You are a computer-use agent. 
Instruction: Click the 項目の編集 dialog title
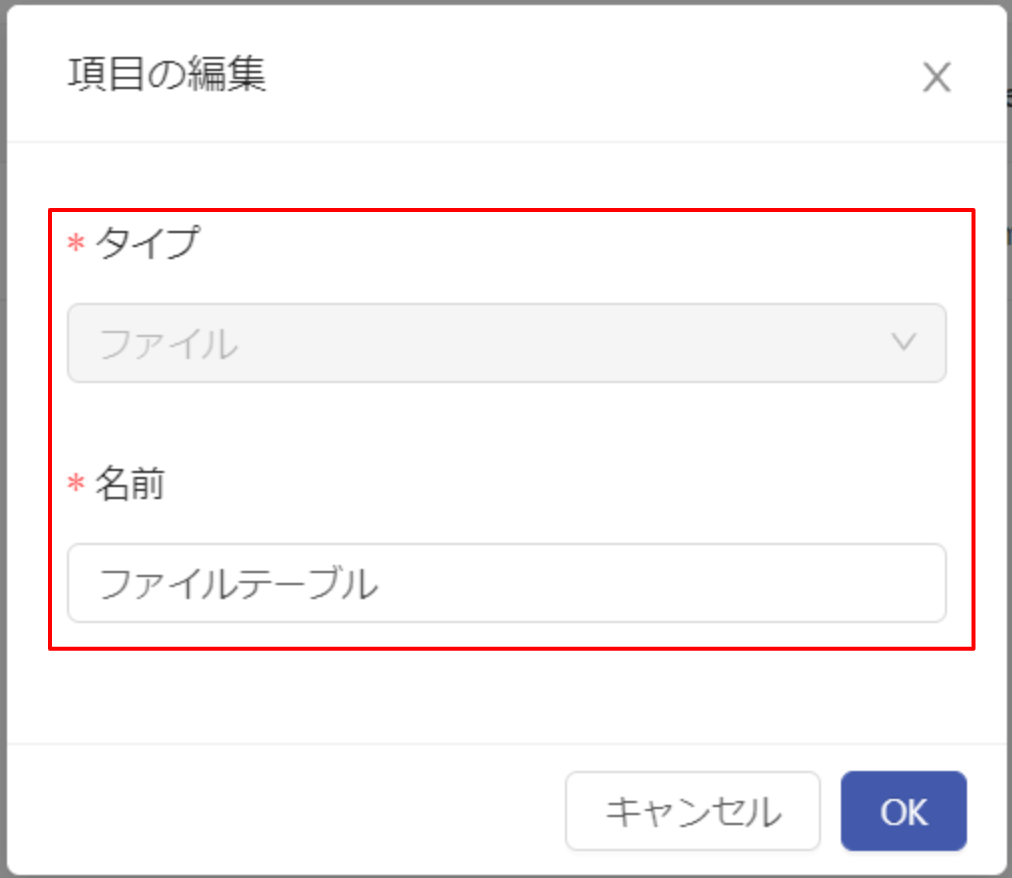point(167,74)
